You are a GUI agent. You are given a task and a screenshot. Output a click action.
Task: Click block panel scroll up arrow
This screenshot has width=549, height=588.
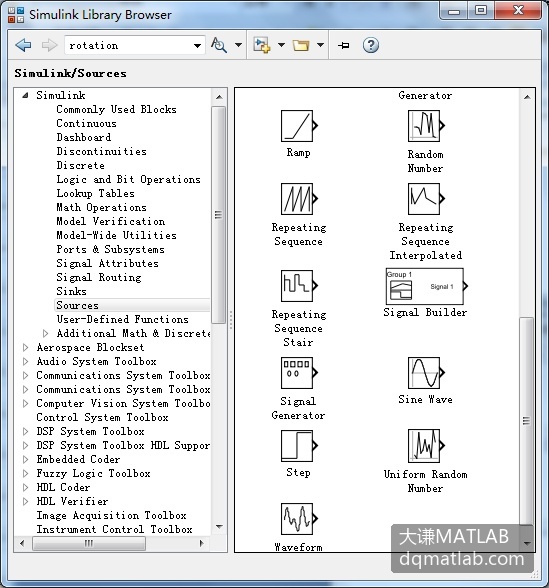tap(527, 97)
